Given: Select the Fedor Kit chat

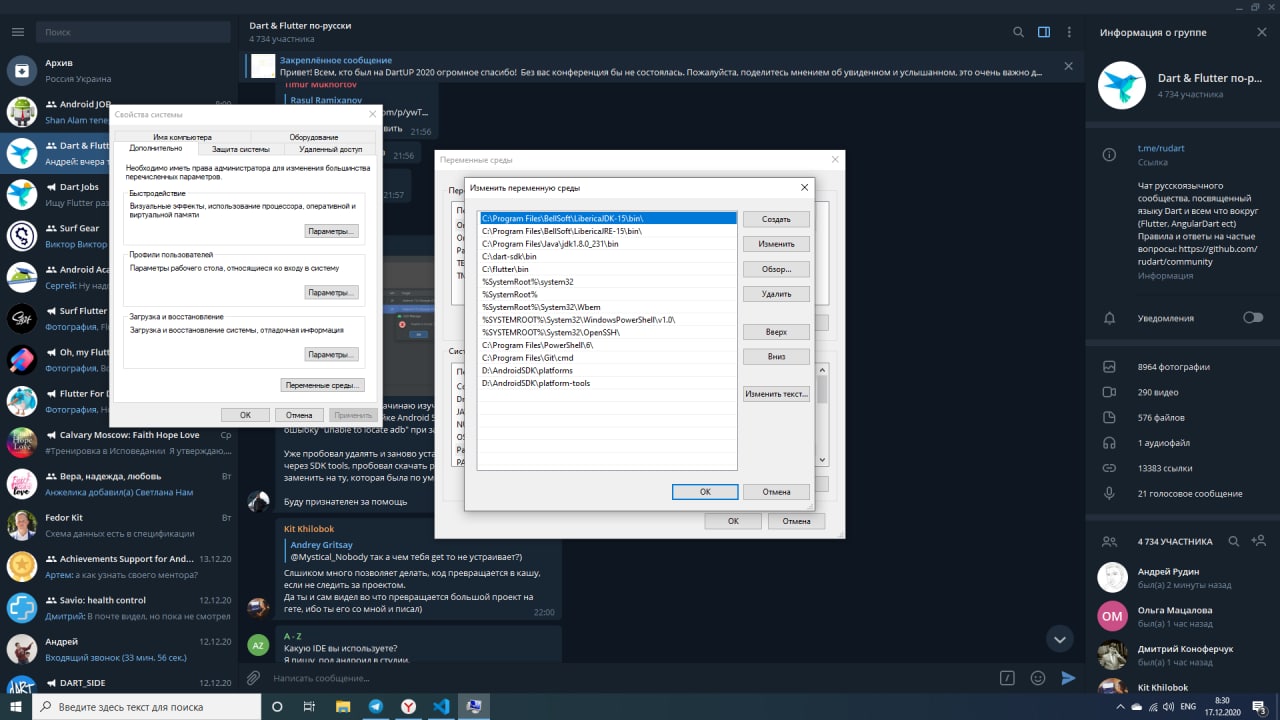Looking at the screenshot, I should [x=118, y=525].
